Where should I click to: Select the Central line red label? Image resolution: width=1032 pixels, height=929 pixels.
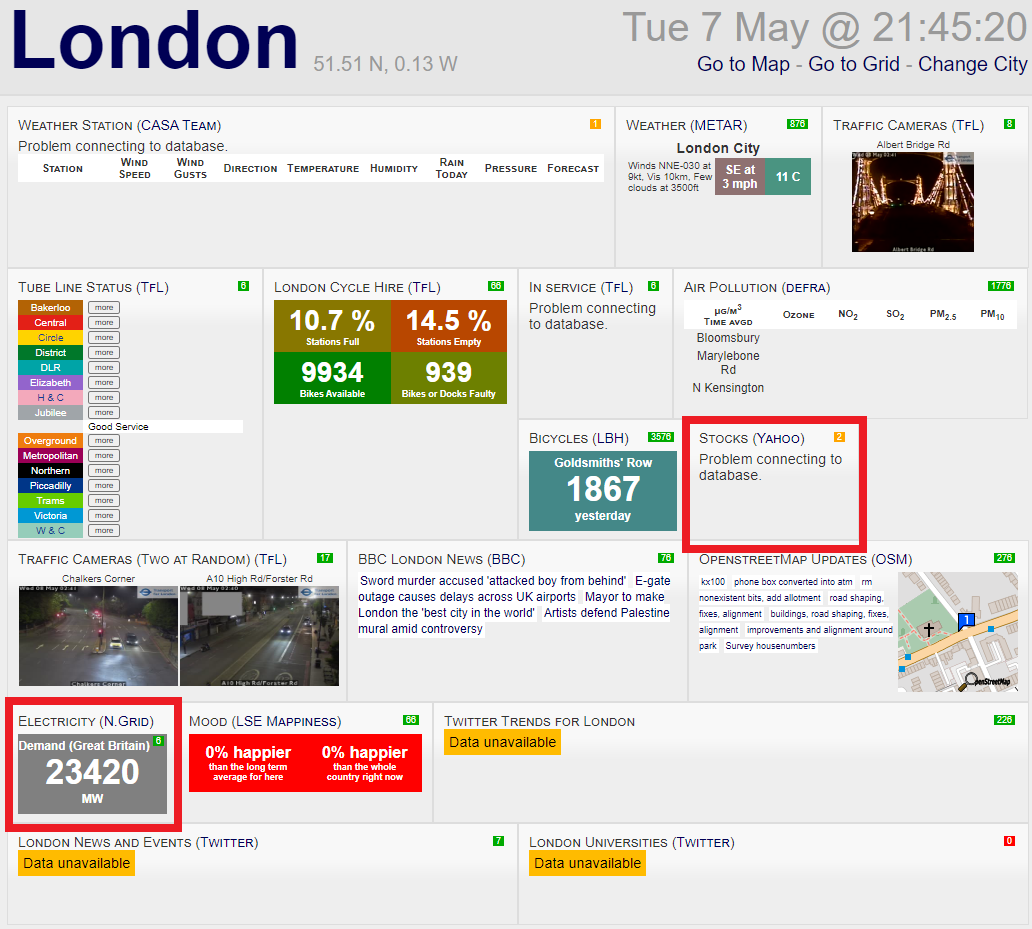(51, 322)
